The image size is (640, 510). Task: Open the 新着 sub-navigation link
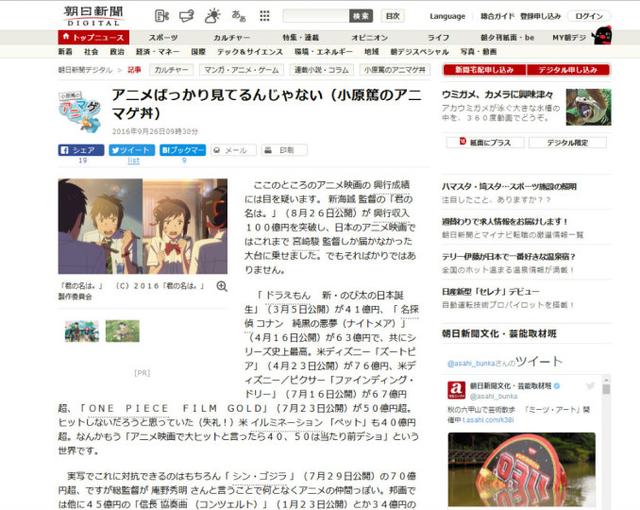click(65, 52)
